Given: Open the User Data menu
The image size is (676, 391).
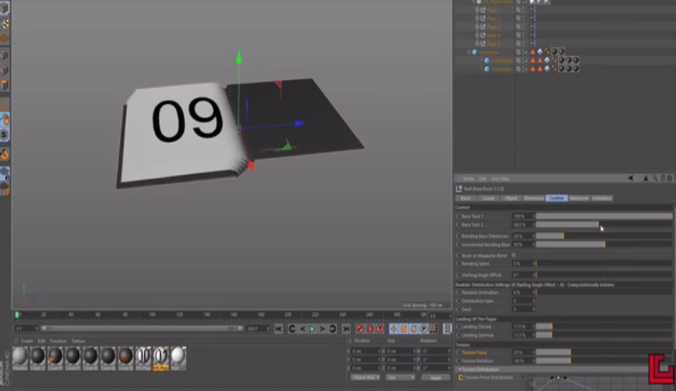Looking at the screenshot, I should pyautogui.click(x=500, y=178).
